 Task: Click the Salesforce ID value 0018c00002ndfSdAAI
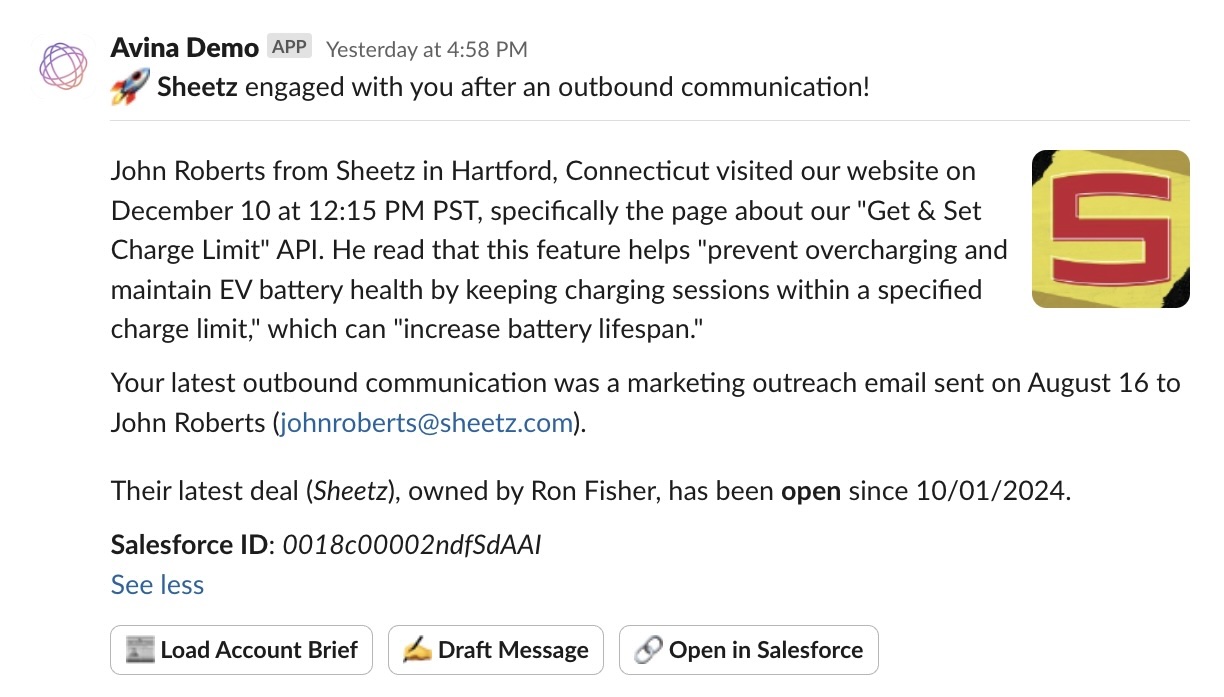(x=412, y=545)
